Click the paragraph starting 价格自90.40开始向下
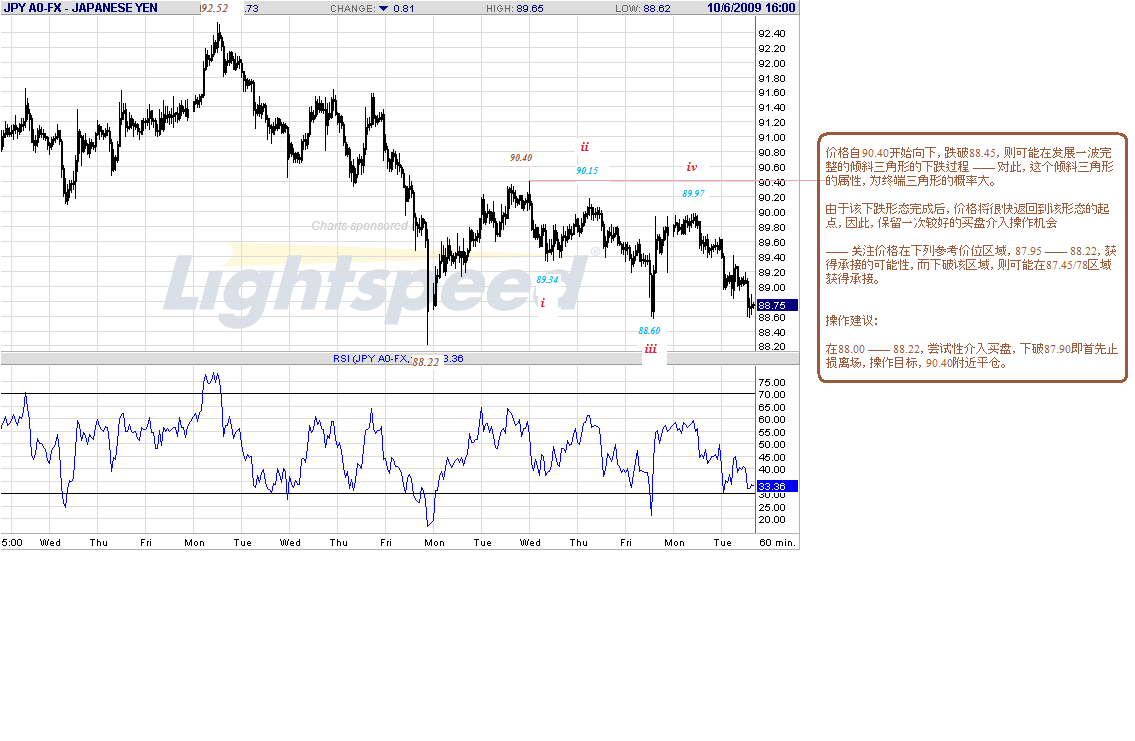This screenshot has width=1135, height=741. click(970, 167)
